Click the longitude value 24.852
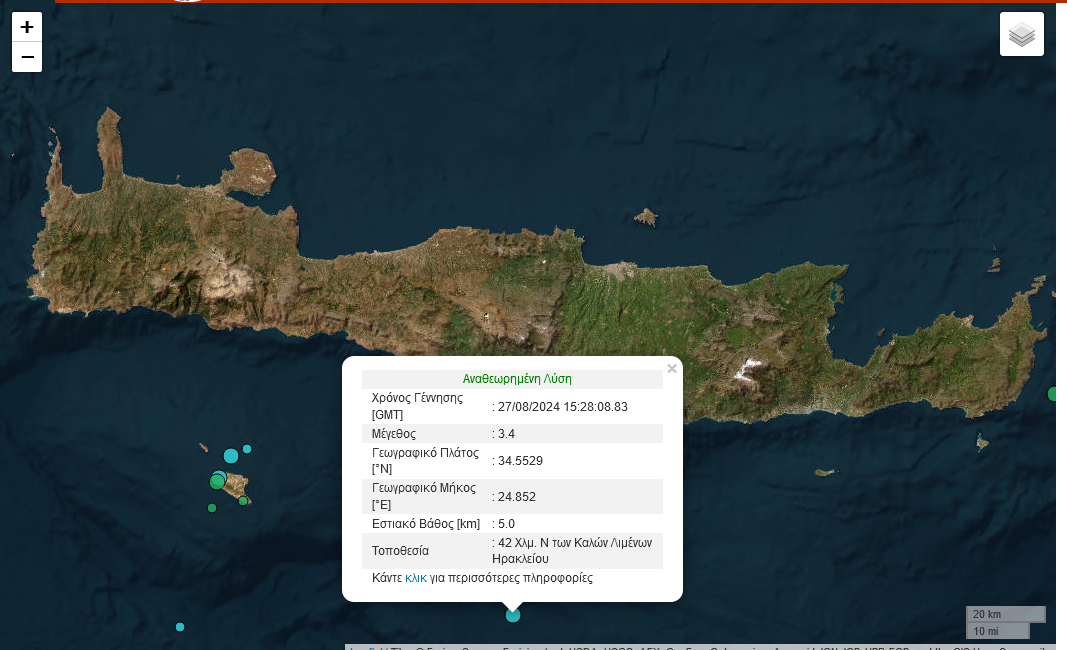Viewport: 1067px width, 650px height. [516, 497]
